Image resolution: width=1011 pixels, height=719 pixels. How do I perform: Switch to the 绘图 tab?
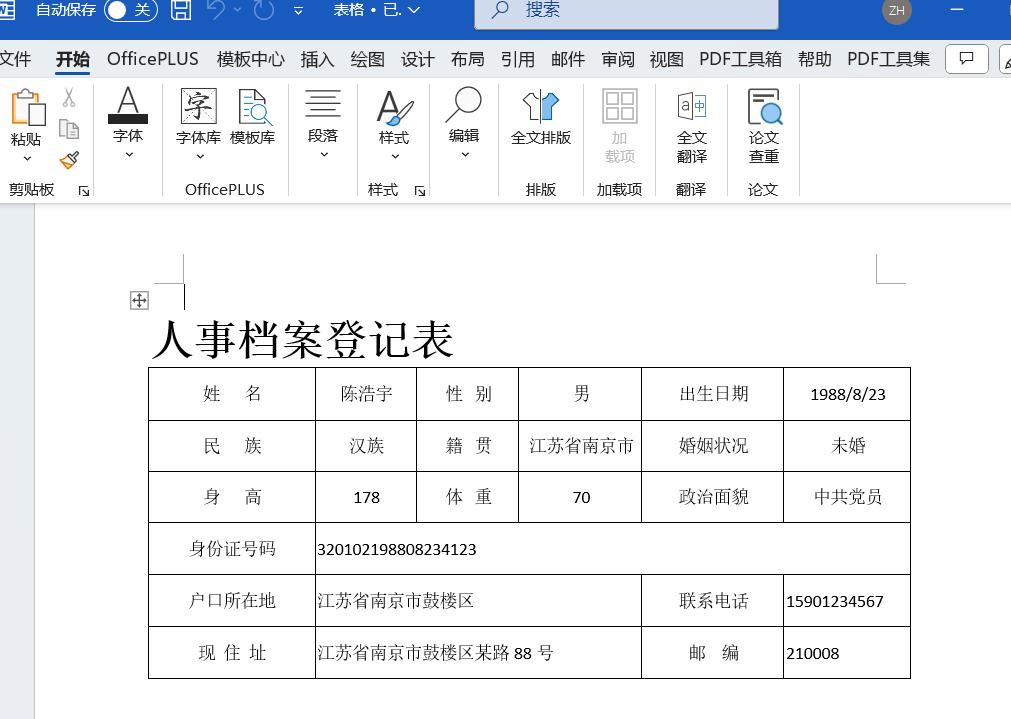tap(368, 59)
